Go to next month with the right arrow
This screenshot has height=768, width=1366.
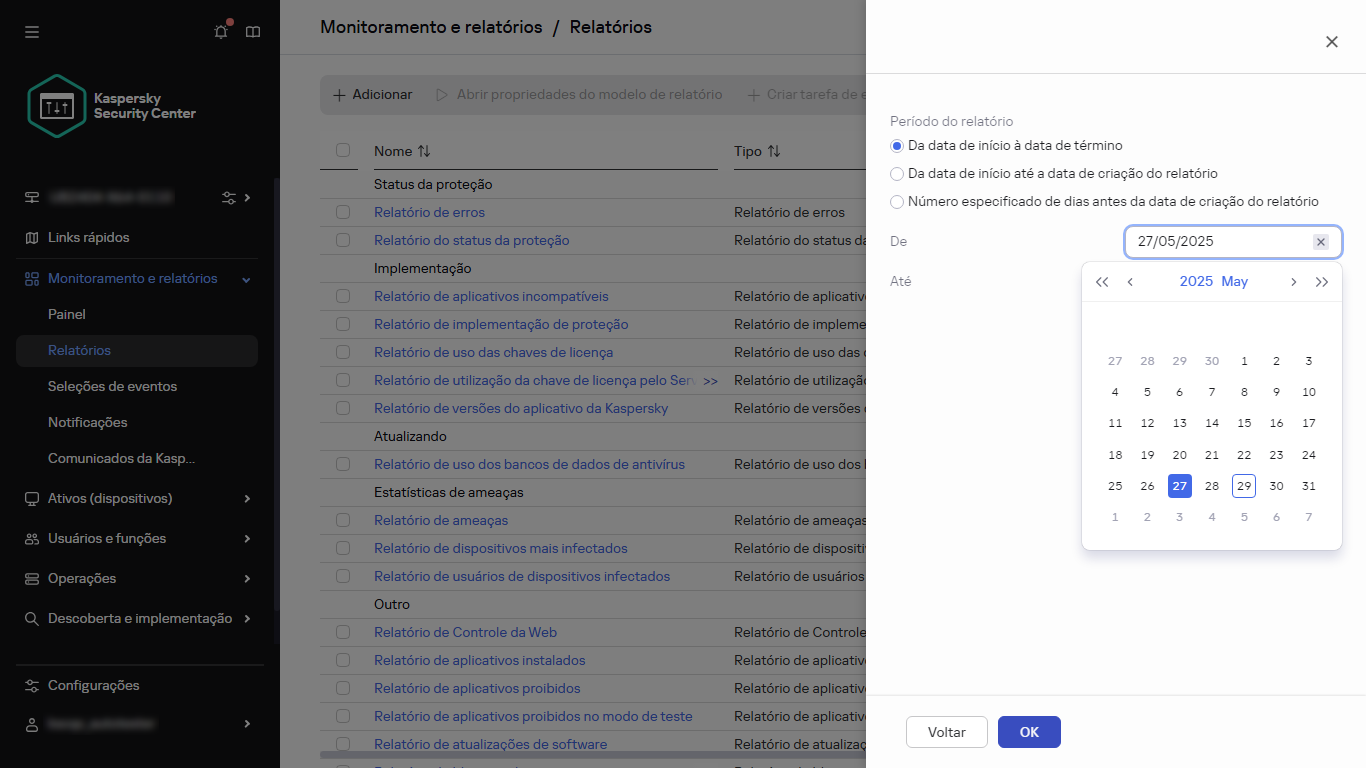tap(1293, 282)
